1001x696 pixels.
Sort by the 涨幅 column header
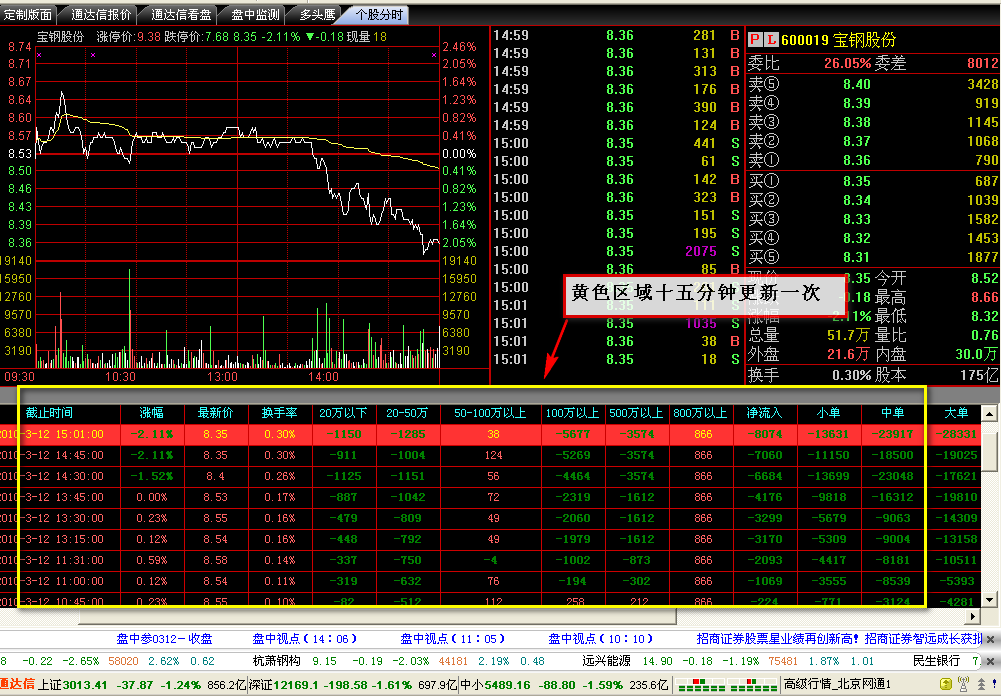[151, 413]
